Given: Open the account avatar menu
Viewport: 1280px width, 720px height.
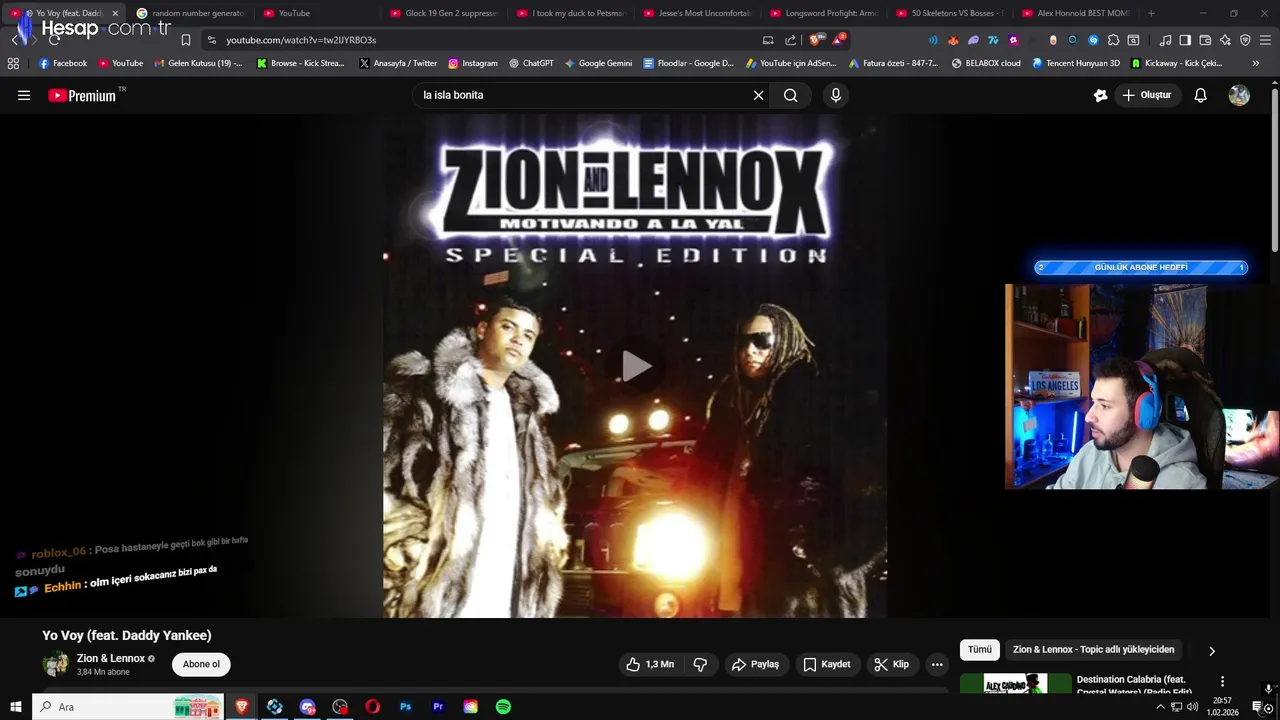Looking at the screenshot, I should click(1239, 95).
